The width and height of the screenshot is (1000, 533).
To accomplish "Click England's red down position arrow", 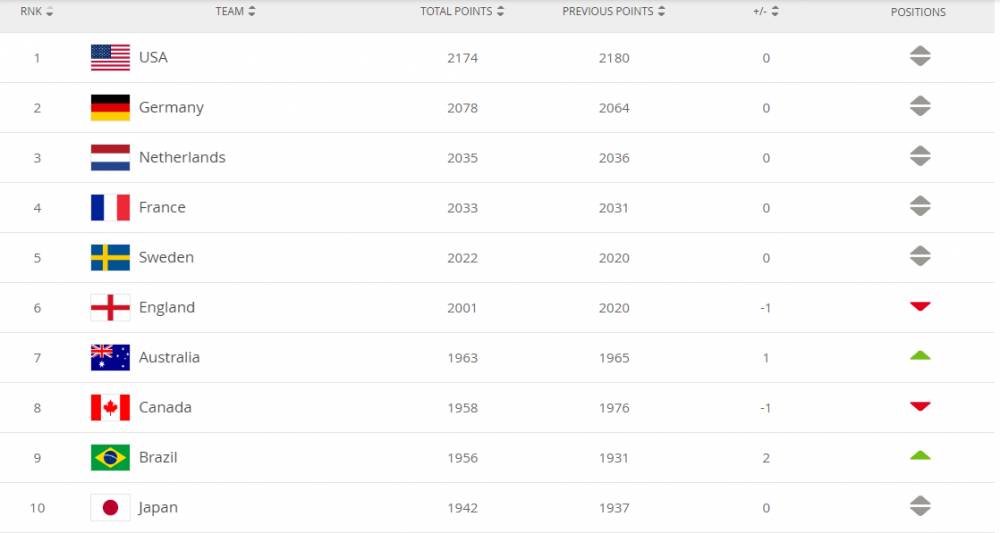I will click(x=920, y=307).
